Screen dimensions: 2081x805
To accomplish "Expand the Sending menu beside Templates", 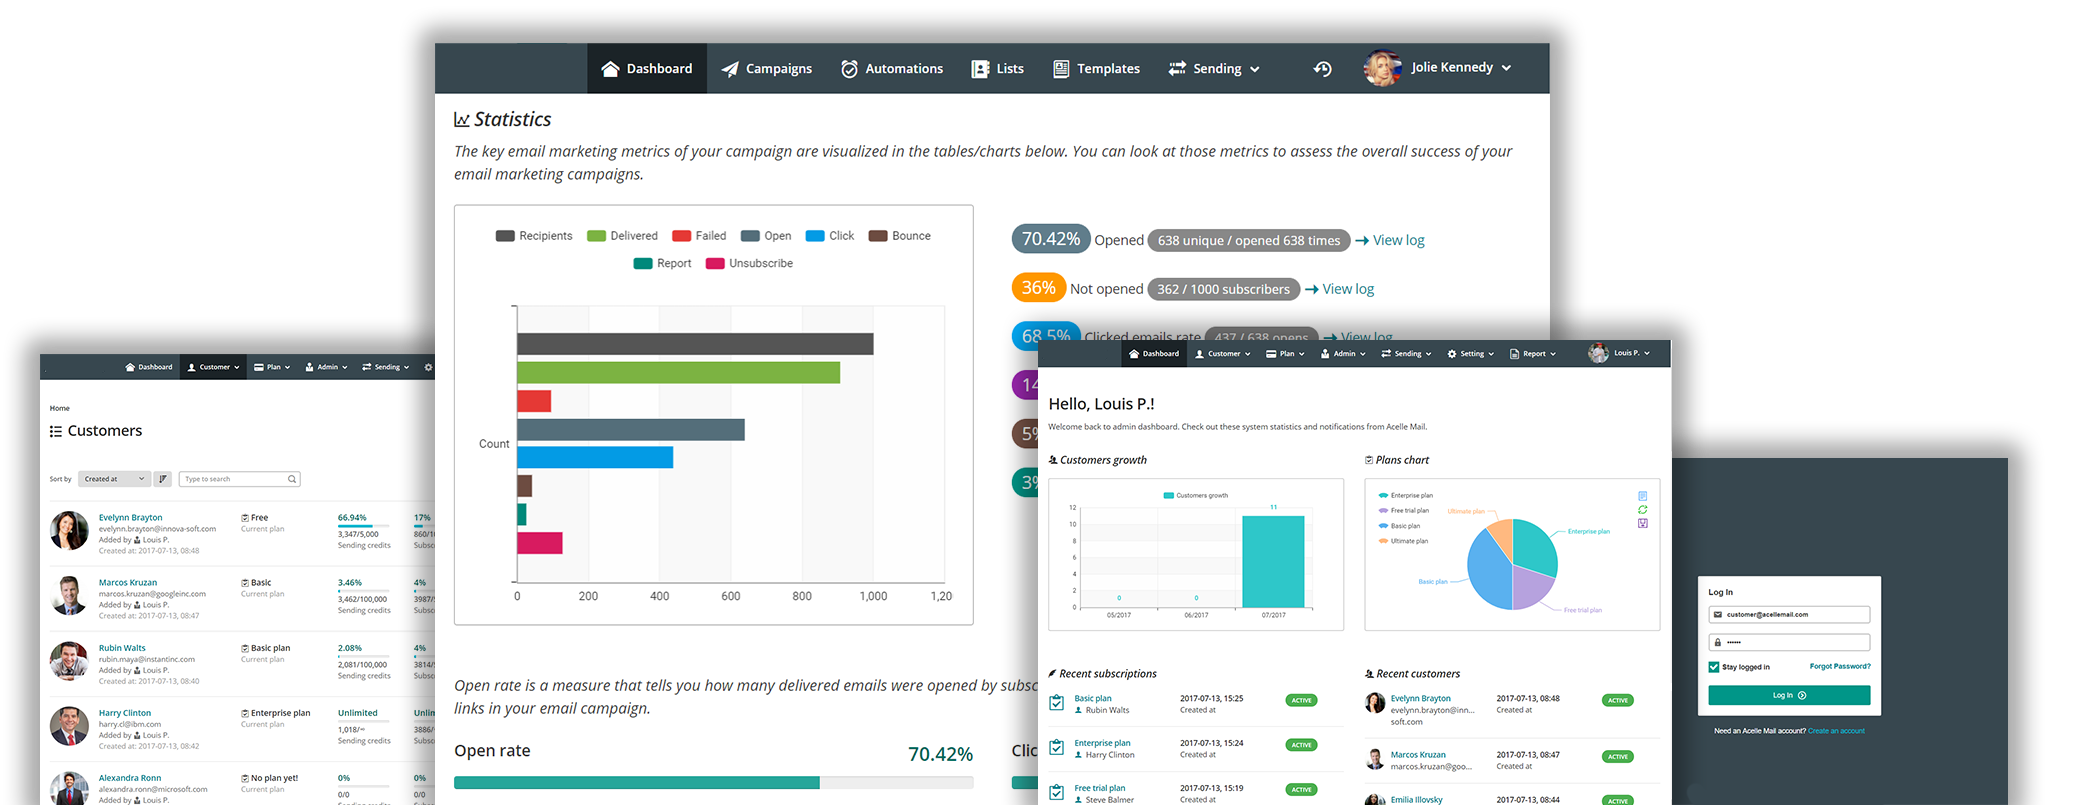I will pos(1214,69).
